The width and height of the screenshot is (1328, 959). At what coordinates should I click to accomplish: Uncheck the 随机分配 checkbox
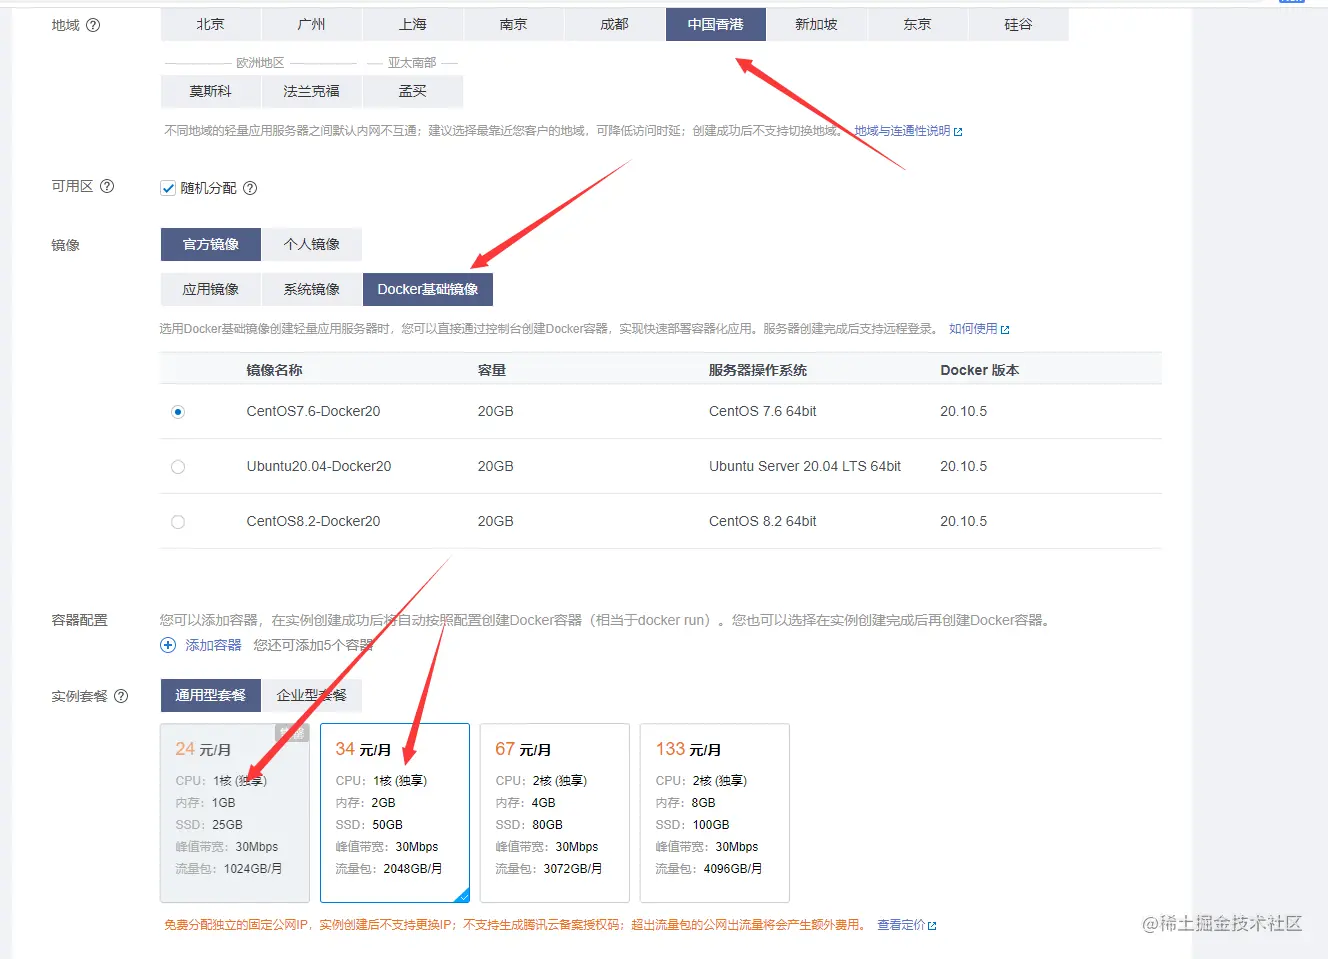pyautogui.click(x=167, y=187)
